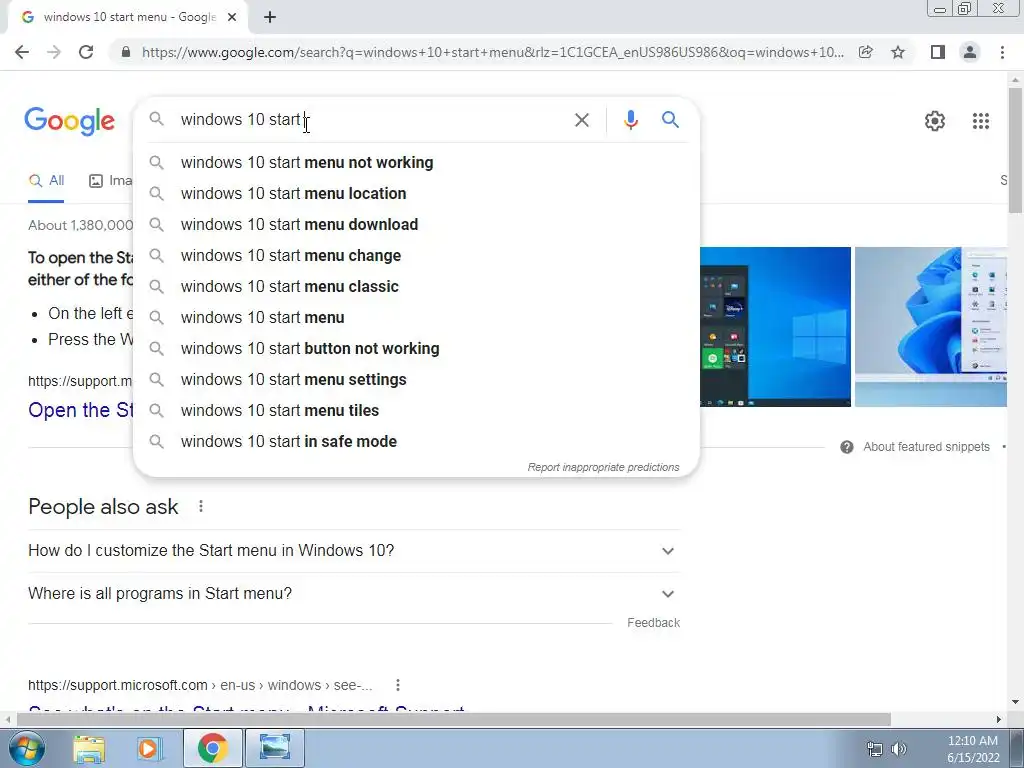Launch Windows Media Player from taskbar
Image resolution: width=1024 pixels, height=768 pixels.
149,748
